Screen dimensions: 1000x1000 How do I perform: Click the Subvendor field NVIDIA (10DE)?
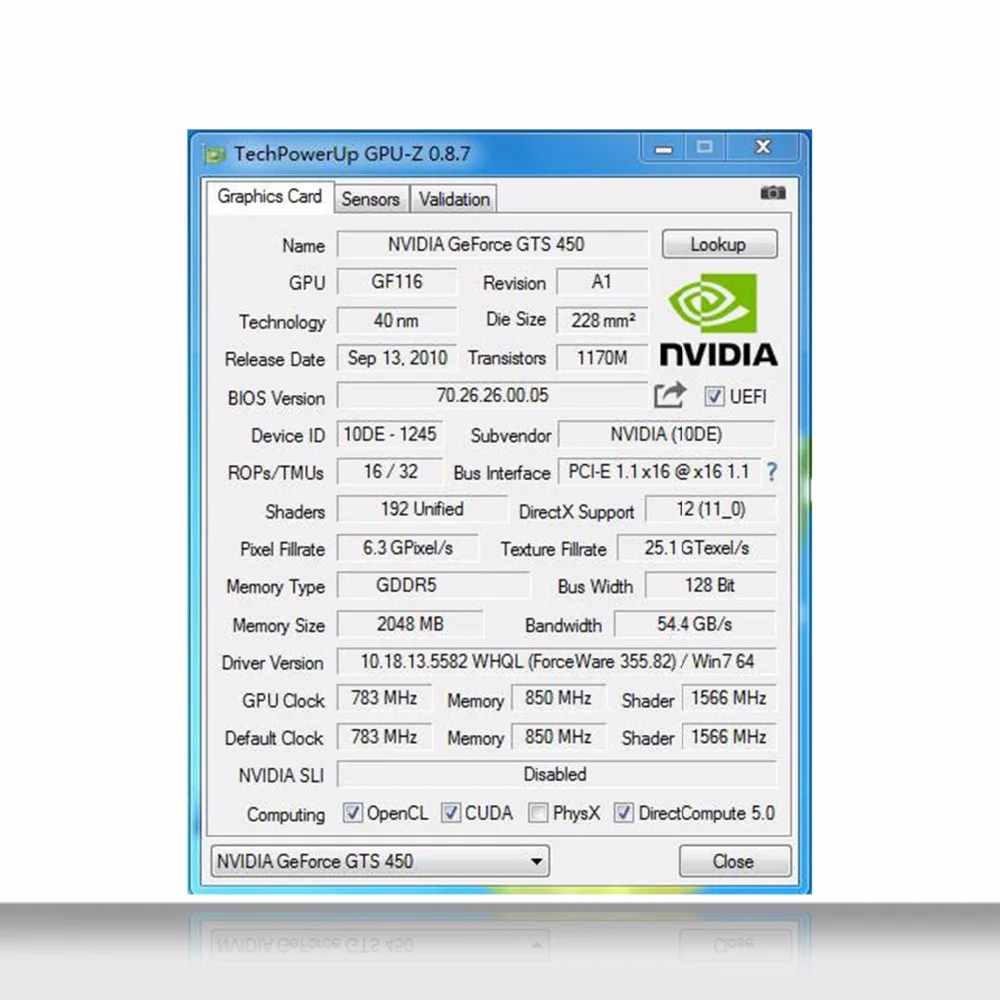tap(666, 434)
